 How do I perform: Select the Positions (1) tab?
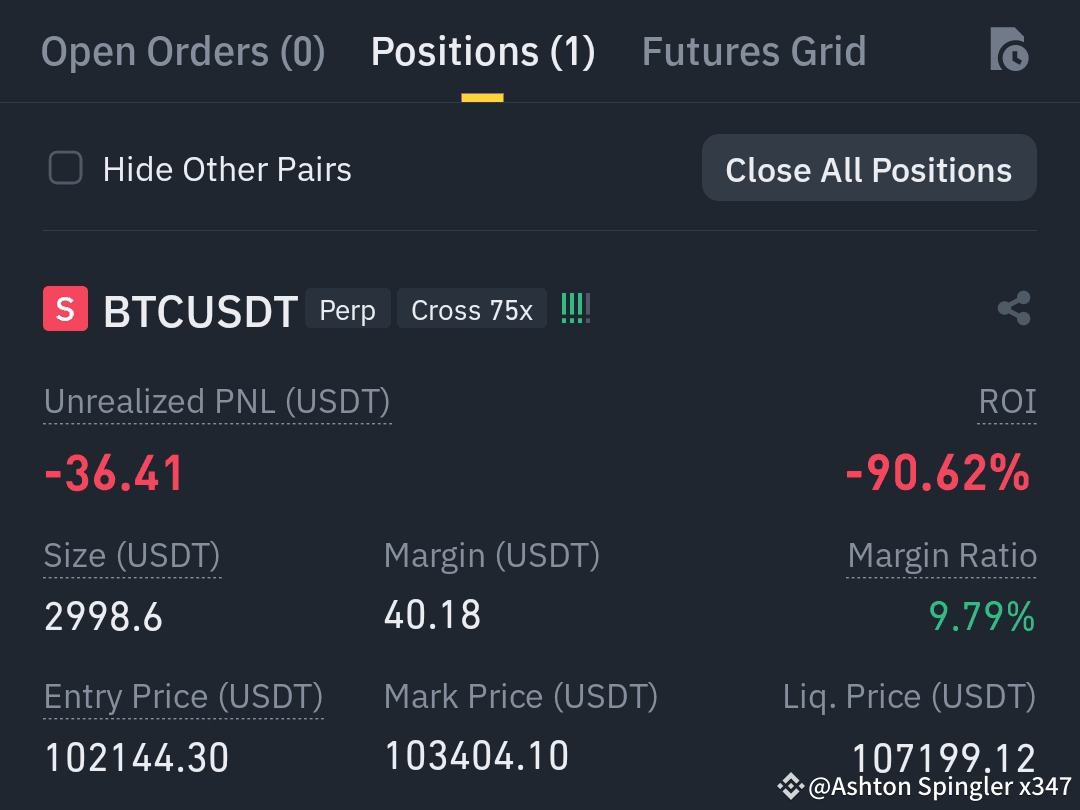[x=482, y=52]
